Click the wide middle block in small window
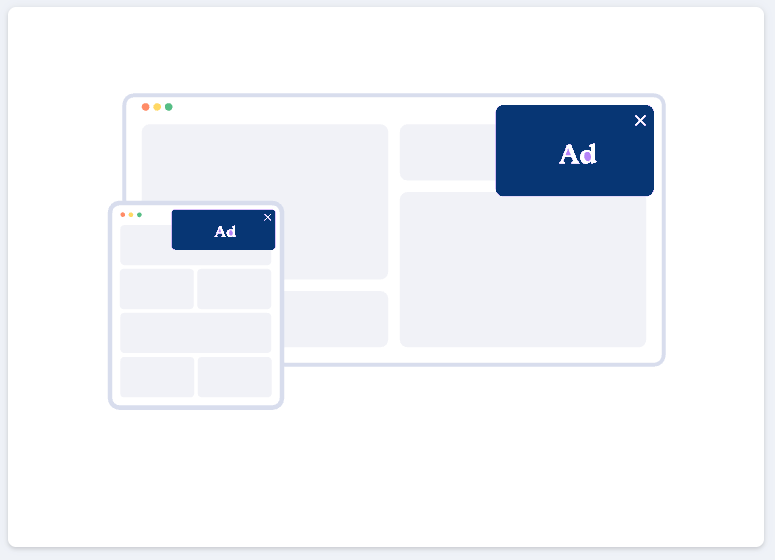The width and height of the screenshot is (775, 560). [195, 333]
